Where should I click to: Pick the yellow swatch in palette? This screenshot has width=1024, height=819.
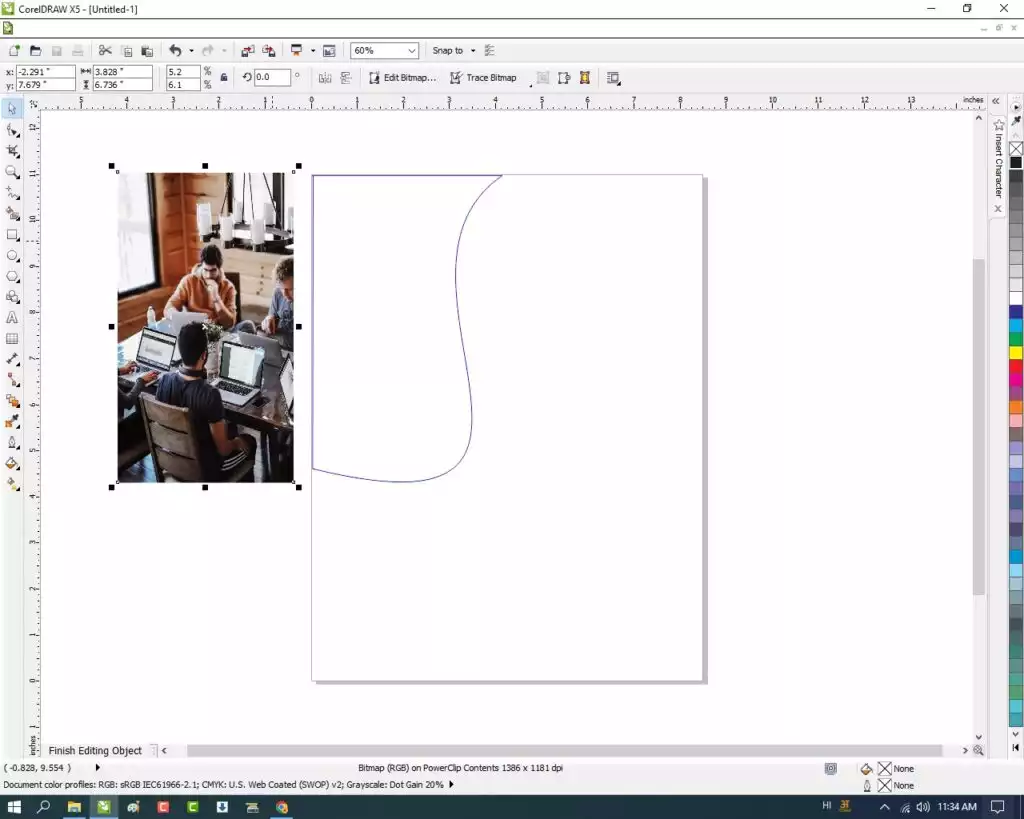1016,353
